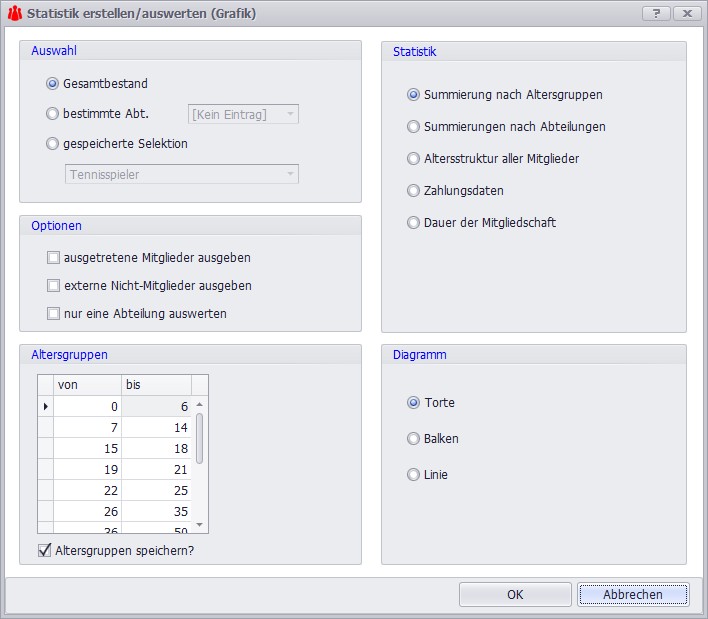This screenshot has height=619, width=708.
Task: Enable ausgetretene Mitglieder ausgeben checkbox
Action: (54, 258)
